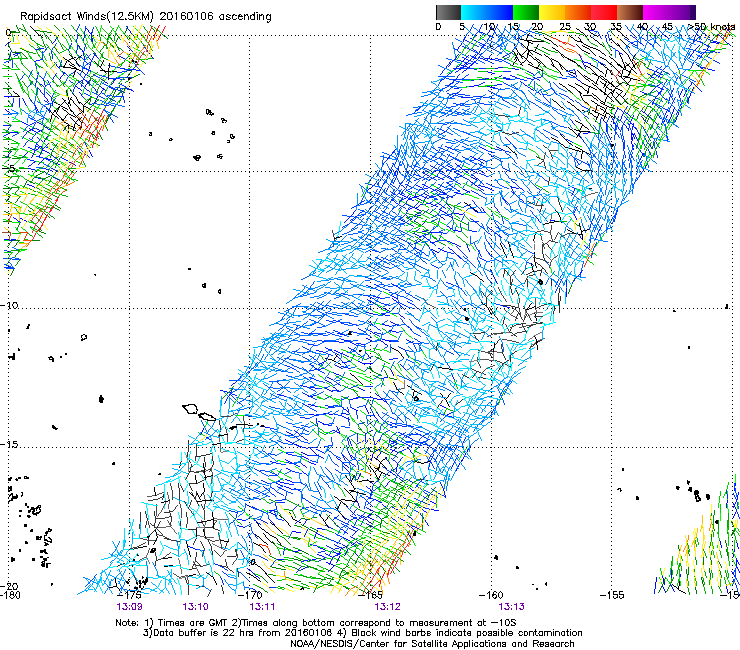Click the latitude label -15
740x650 pixels.
coord(10,445)
